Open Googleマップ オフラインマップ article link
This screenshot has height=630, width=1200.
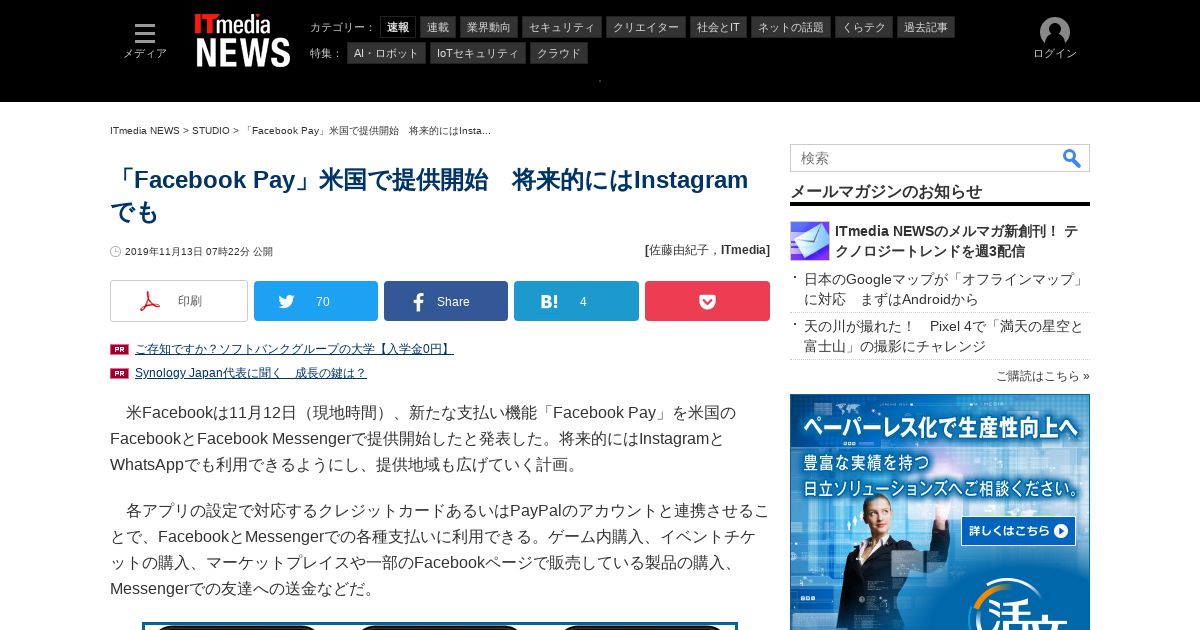[945, 289]
